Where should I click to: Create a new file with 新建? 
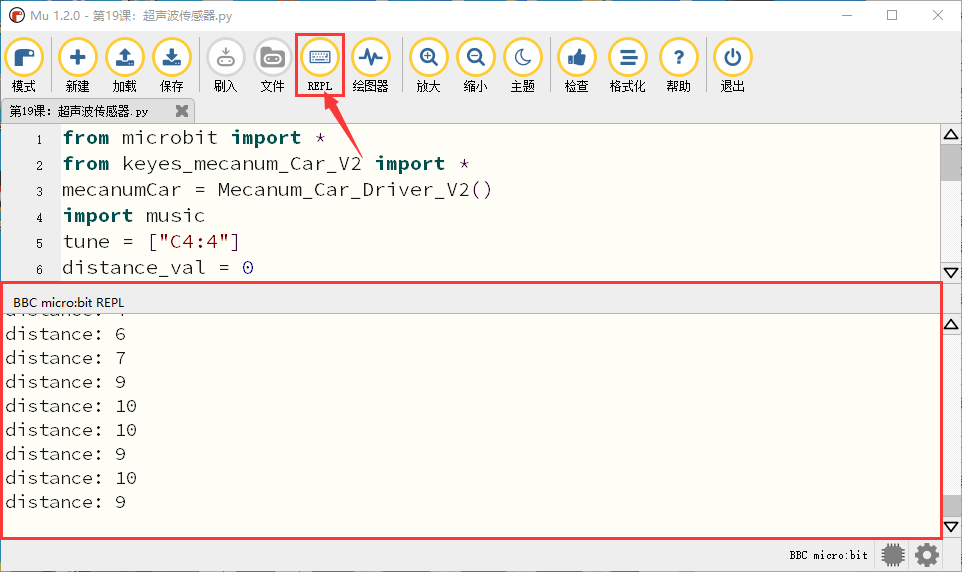point(77,65)
